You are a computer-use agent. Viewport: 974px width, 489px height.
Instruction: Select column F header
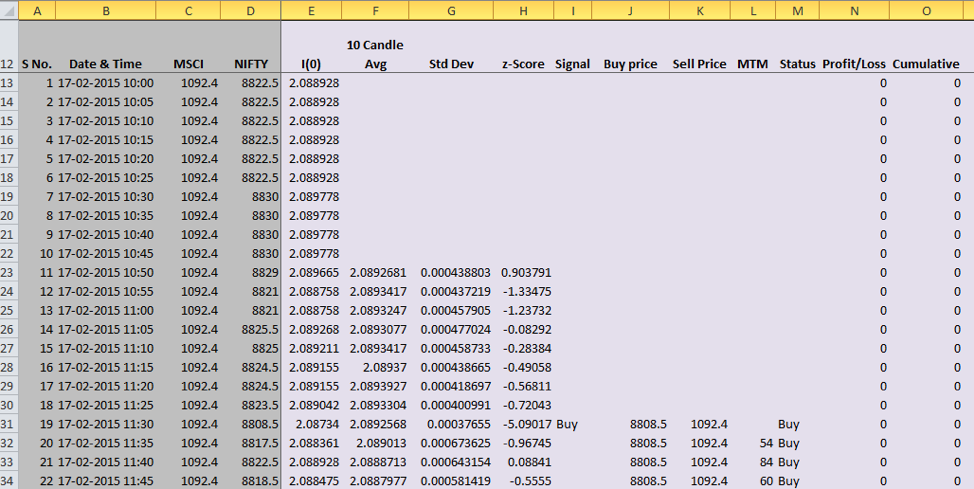click(375, 11)
